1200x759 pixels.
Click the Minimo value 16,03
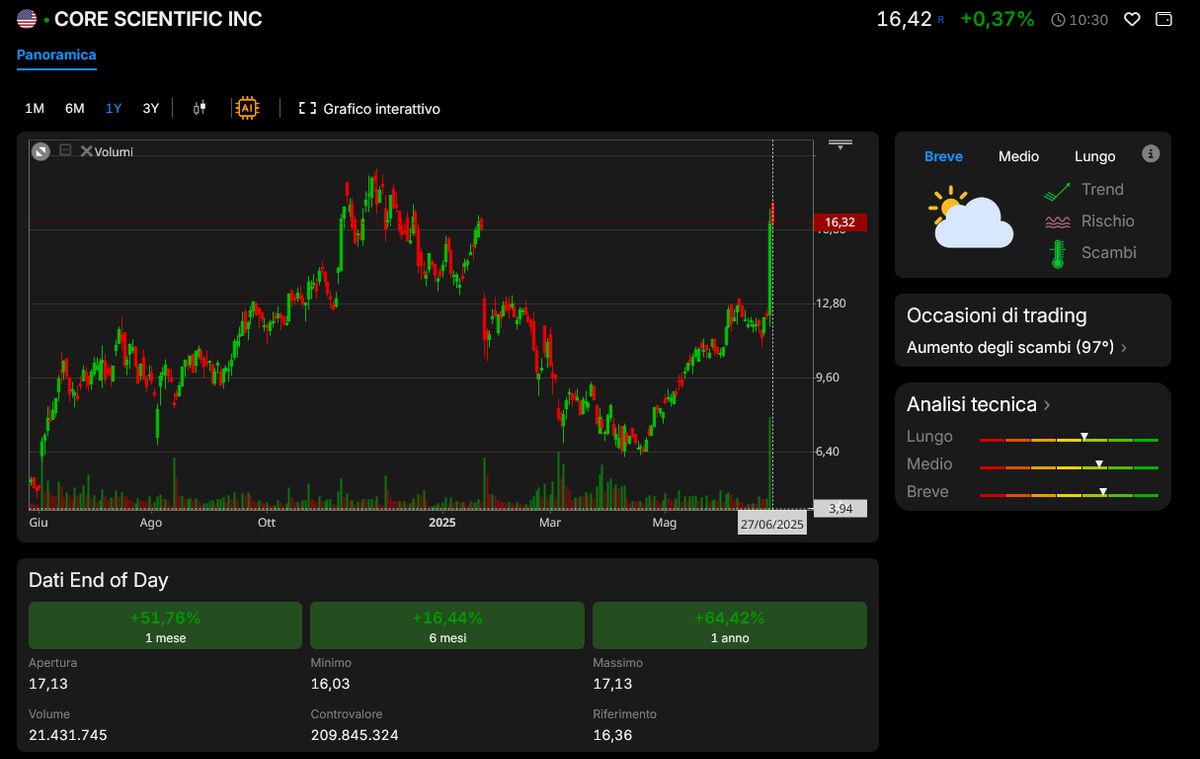330,684
